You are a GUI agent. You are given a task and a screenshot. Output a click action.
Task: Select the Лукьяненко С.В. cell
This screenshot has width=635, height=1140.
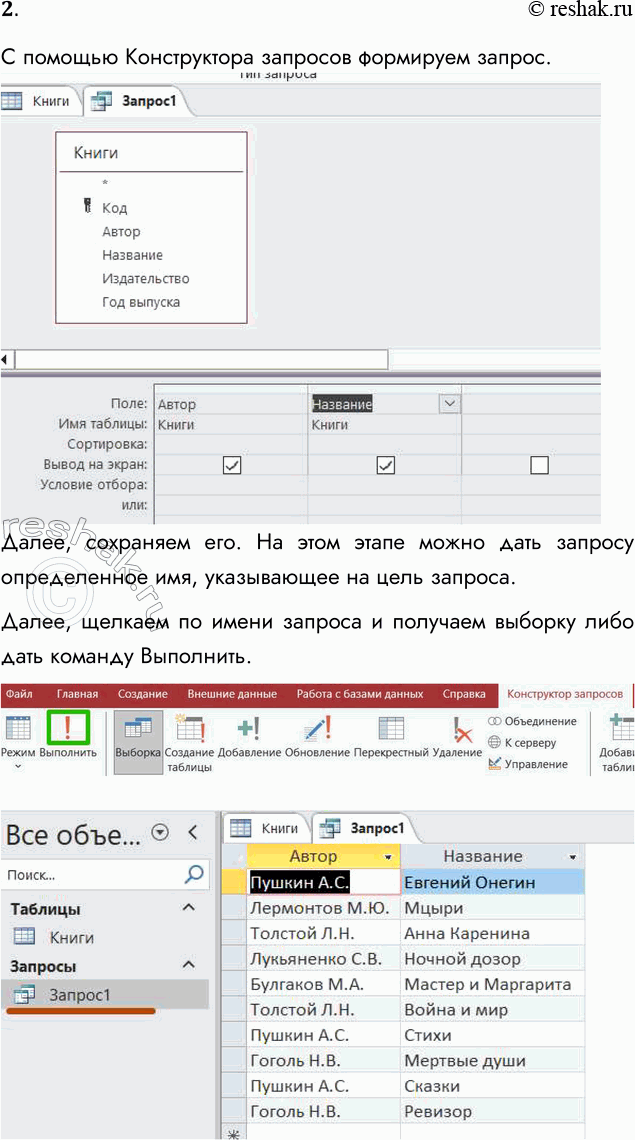point(324,959)
